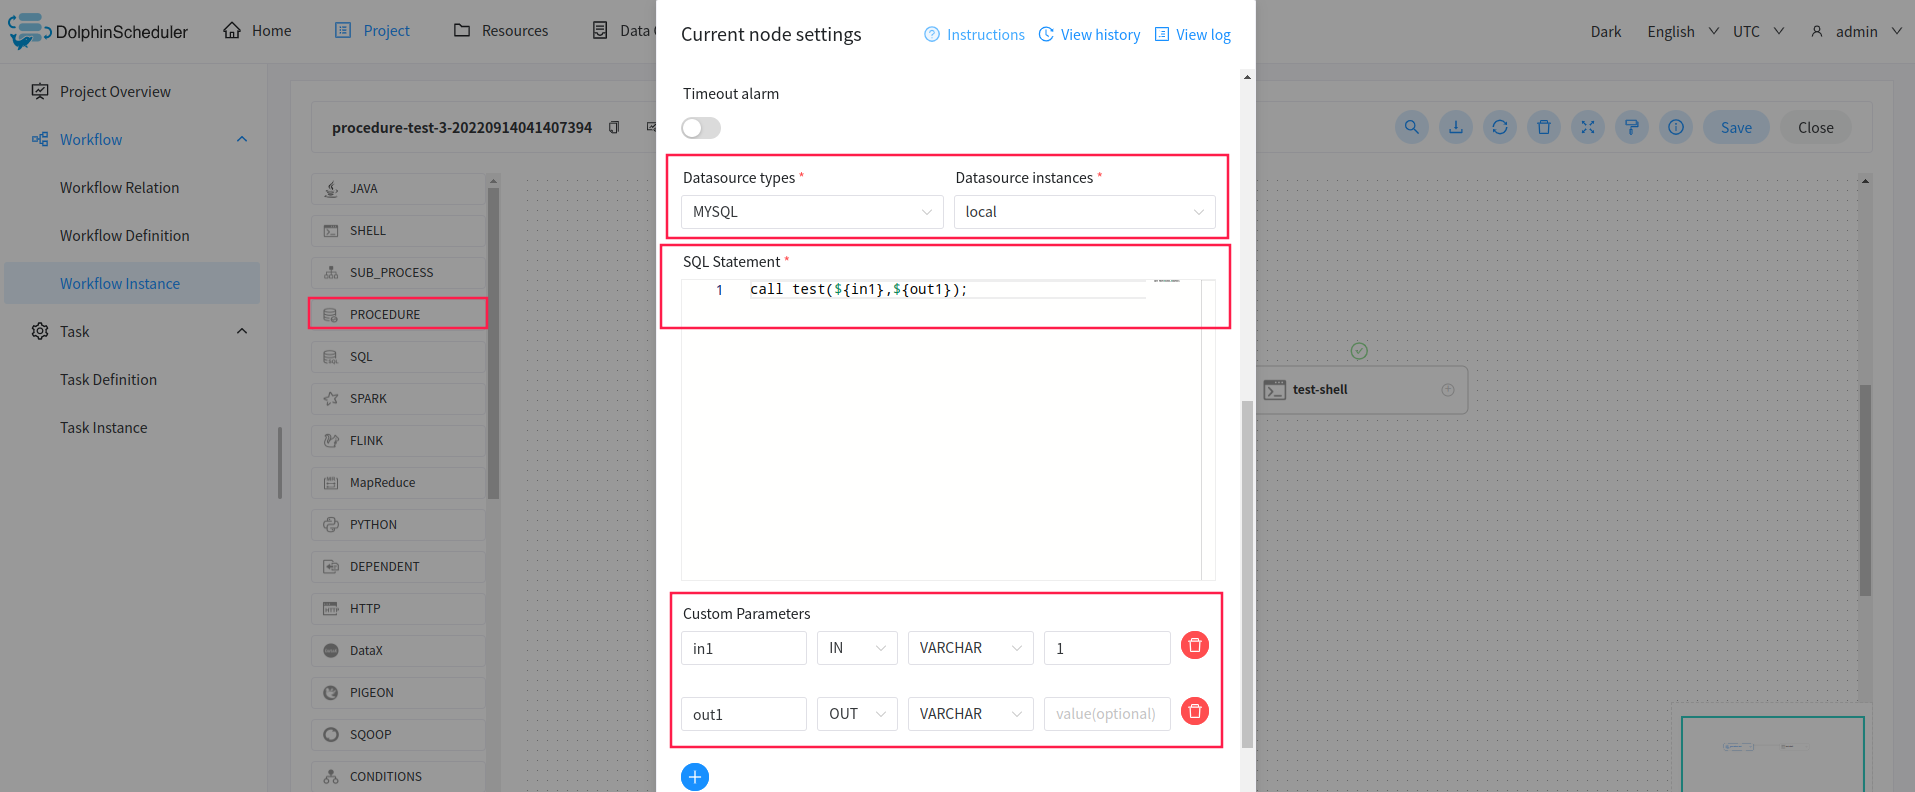Screen dimensions: 1915x792
Task: Click the format DAG paint-roller icon
Action: pos(1632,127)
